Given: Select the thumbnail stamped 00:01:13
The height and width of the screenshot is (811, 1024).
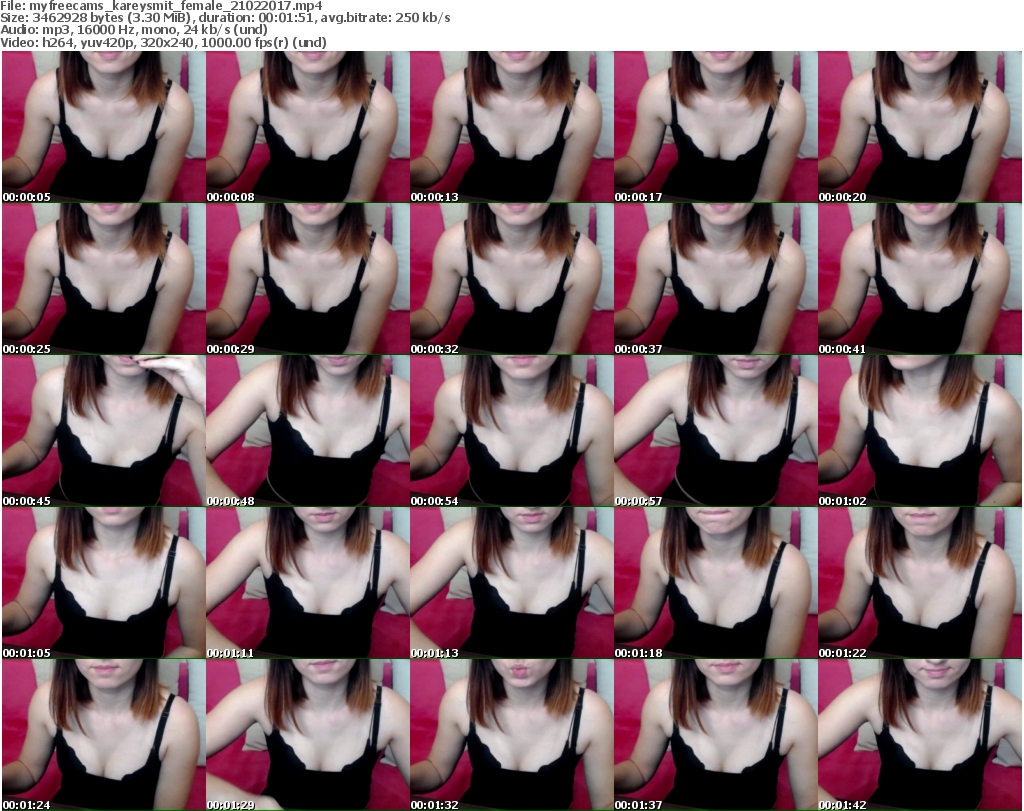Looking at the screenshot, I should 511,583.
